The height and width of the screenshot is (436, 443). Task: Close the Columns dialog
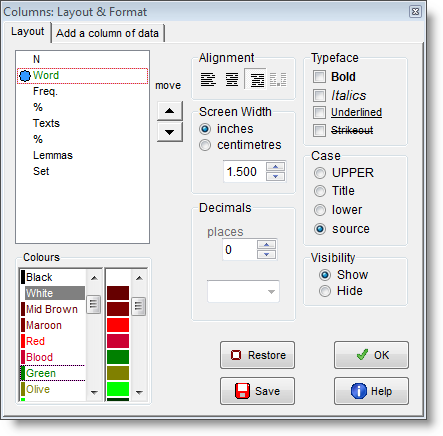pos(415,12)
